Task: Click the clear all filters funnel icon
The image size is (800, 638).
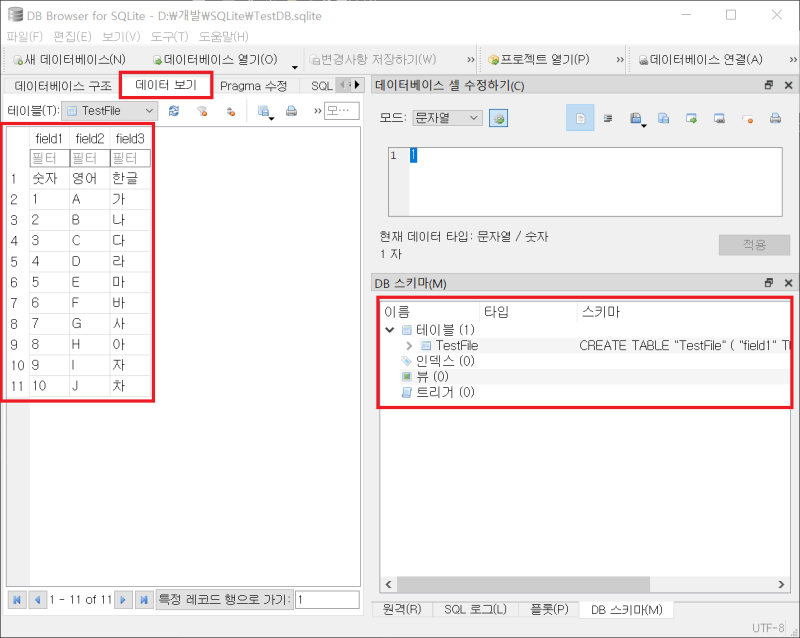Action: click(x=203, y=111)
